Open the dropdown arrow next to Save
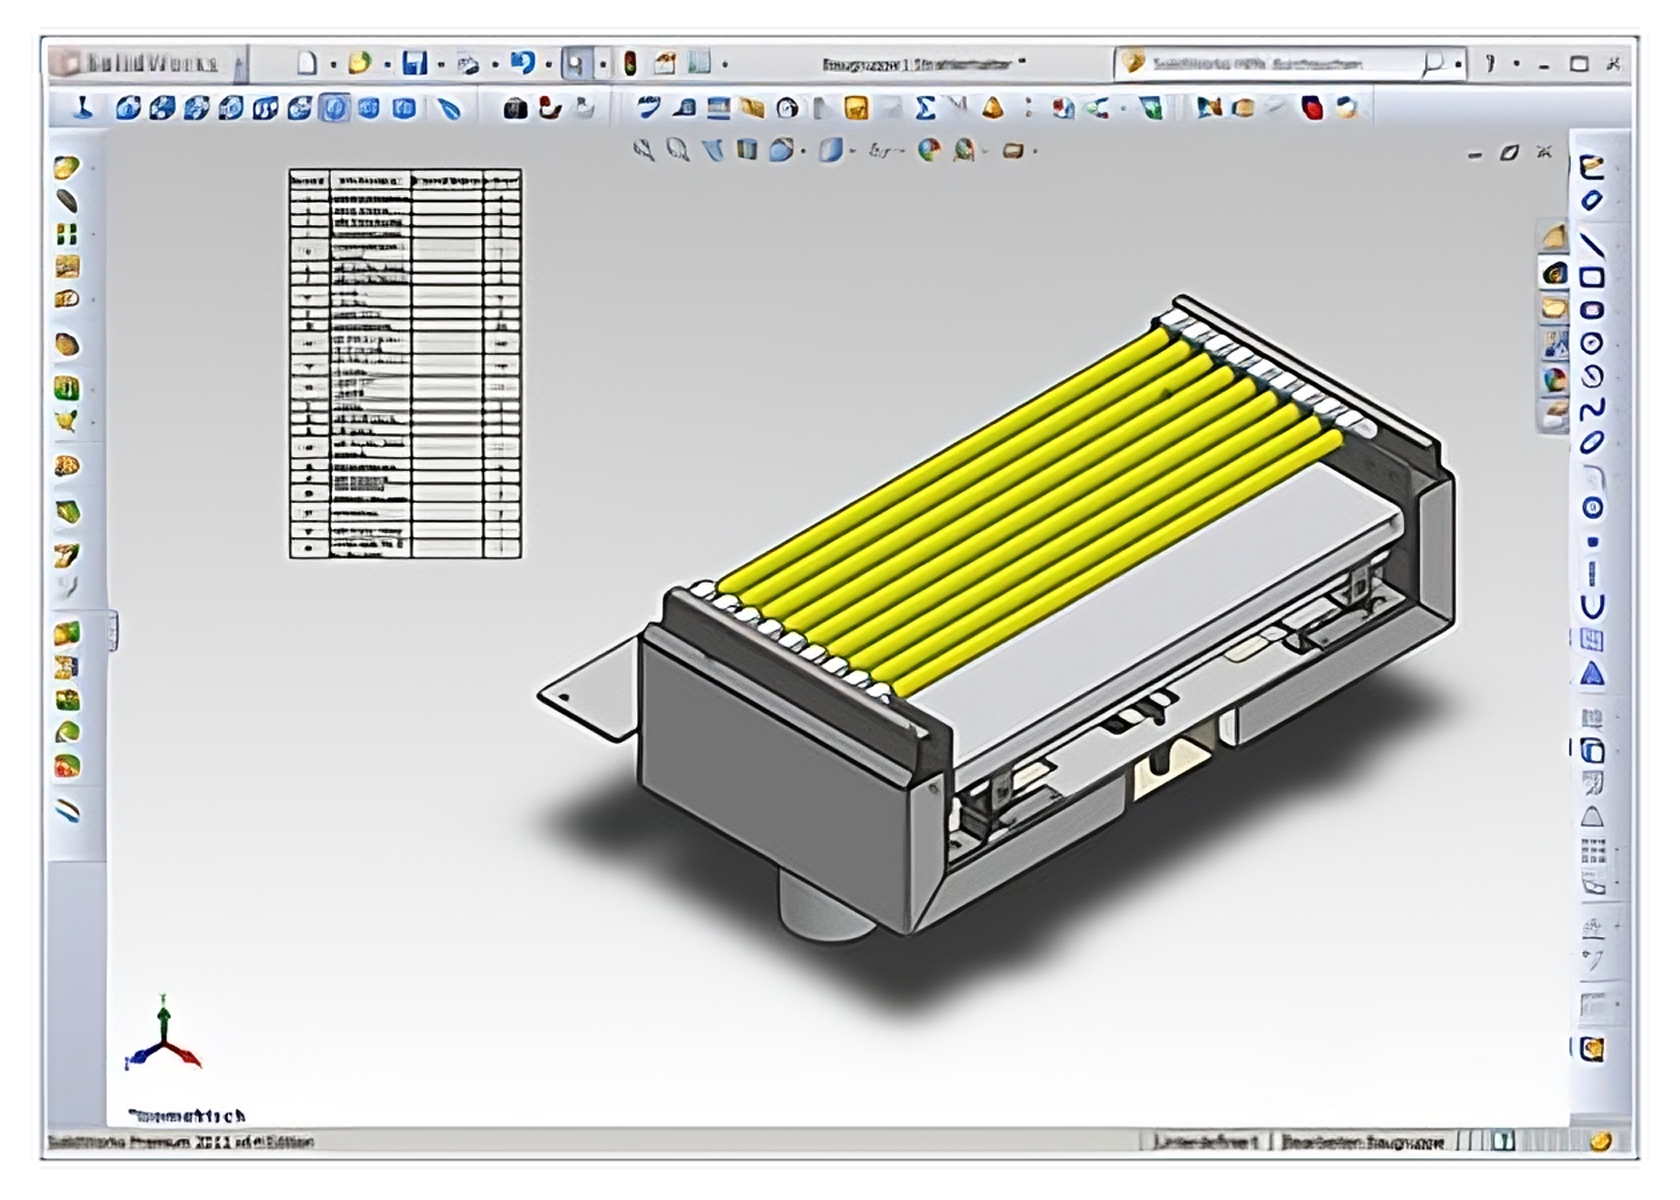Screen dimensions: 1680x1200 coord(440,65)
